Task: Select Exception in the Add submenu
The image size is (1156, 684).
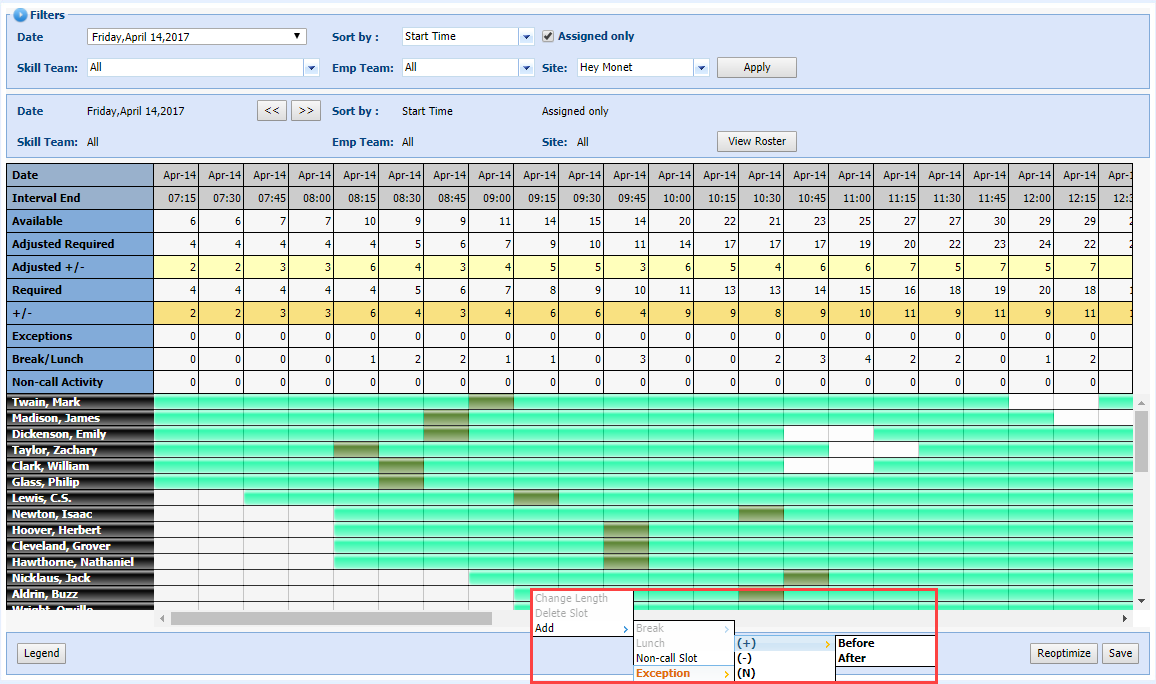Action: pyautogui.click(x=664, y=674)
